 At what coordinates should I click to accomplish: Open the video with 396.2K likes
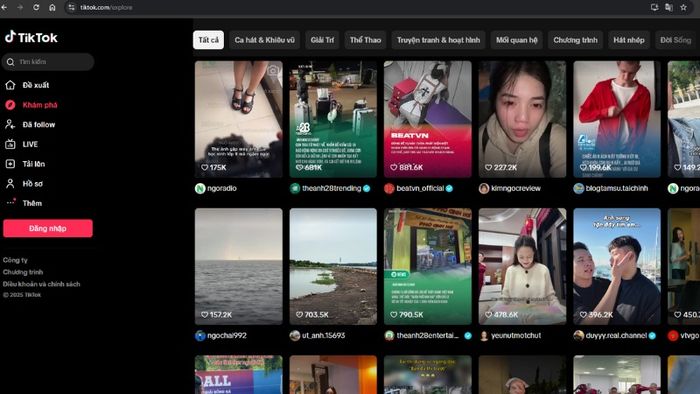617,266
